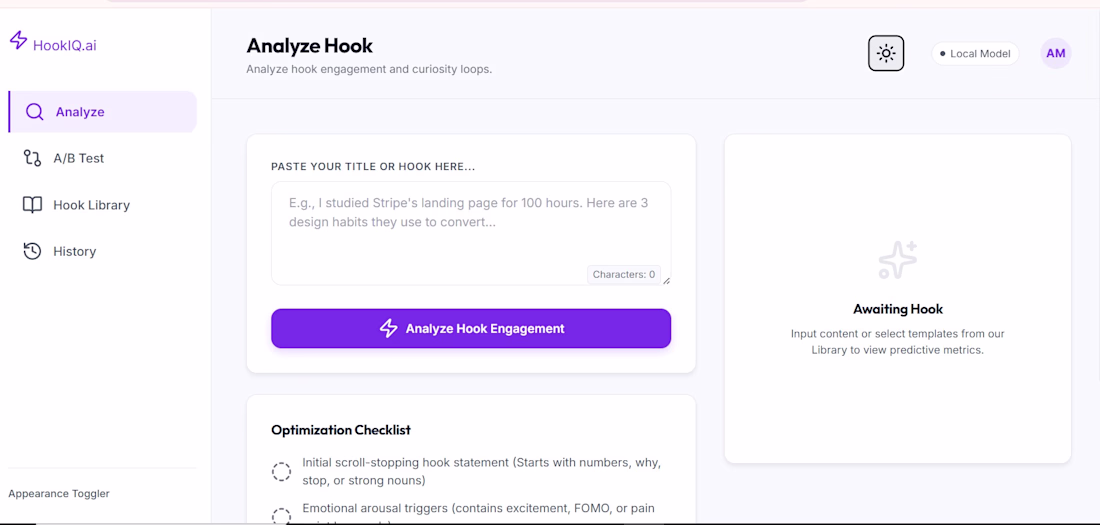1100x525 pixels.
Task: Click the Appearance Toggler label
Action: [x=59, y=493]
